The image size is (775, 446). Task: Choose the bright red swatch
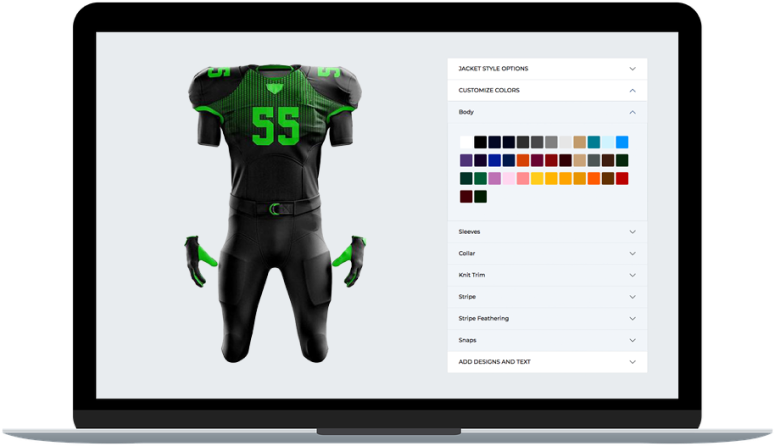622,178
